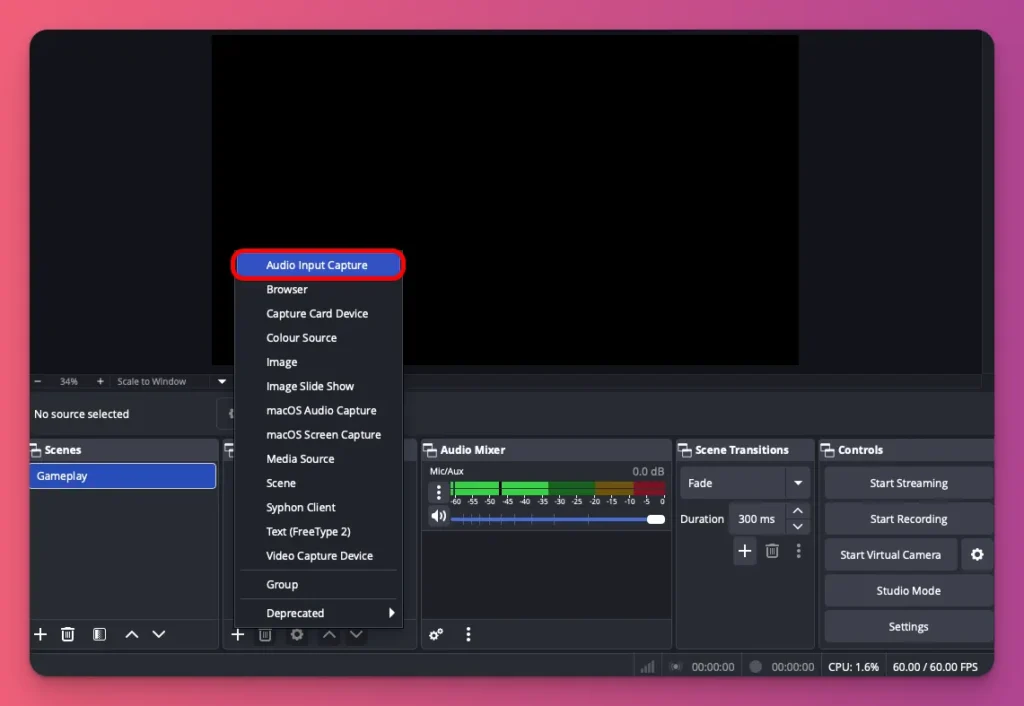Toggle Studio Mode
This screenshot has height=706, width=1024.
pyautogui.click(x=907, y=590)
